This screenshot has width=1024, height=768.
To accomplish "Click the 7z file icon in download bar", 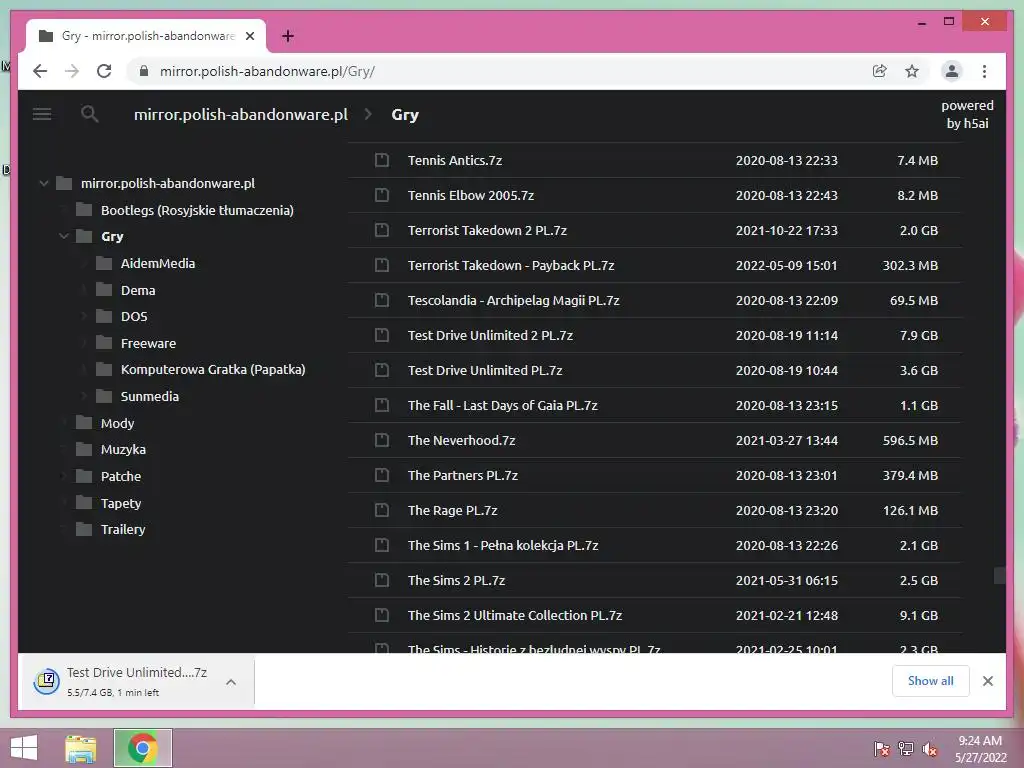I will [47, 681].
